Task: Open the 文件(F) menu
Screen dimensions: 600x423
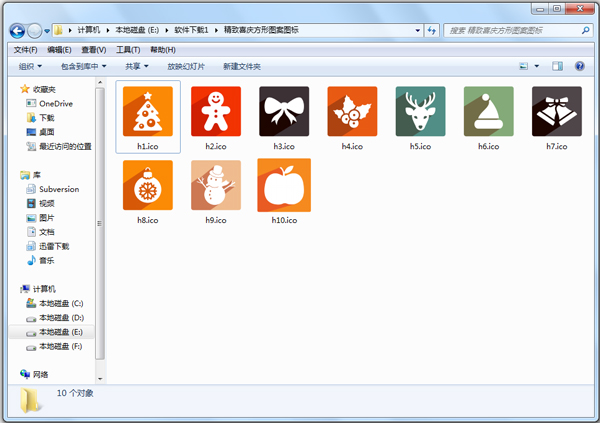Action: [x=26, y=49]
